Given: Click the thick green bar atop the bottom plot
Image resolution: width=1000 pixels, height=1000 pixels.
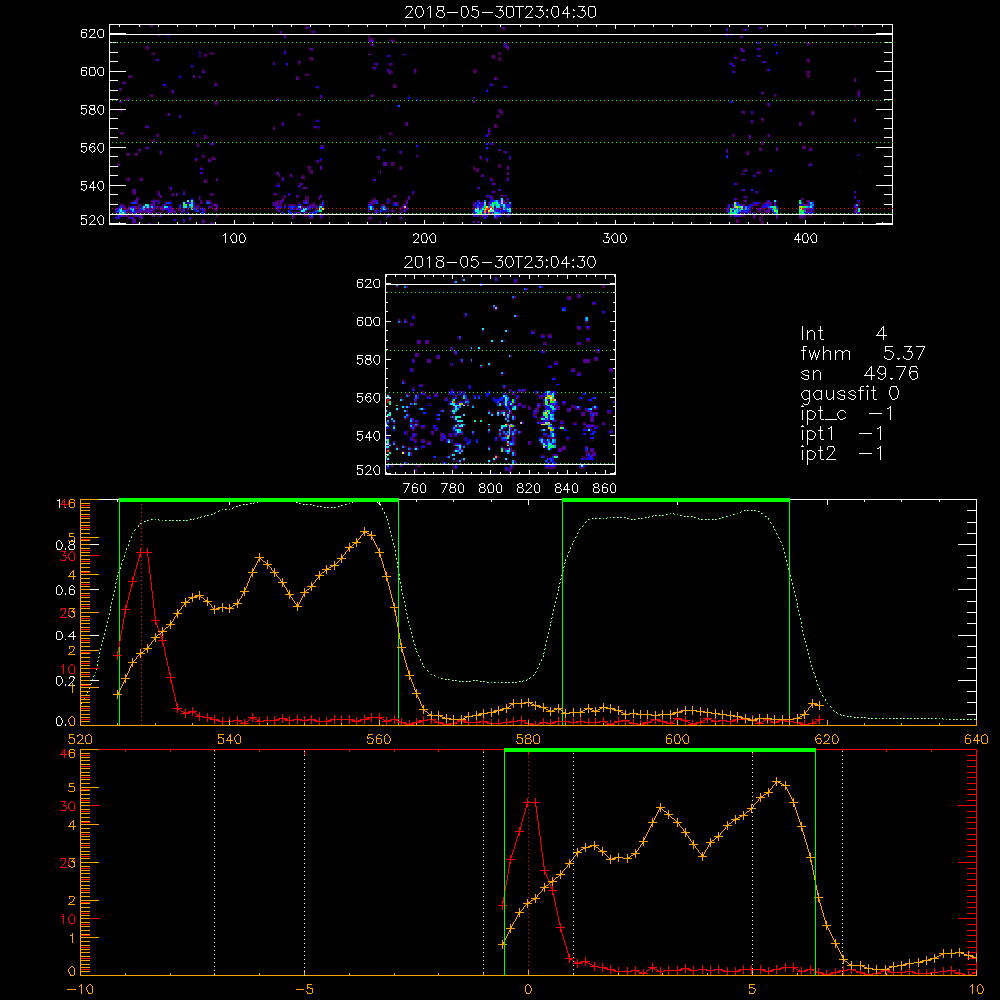Looking at the screenshot, I should [659, 751].
